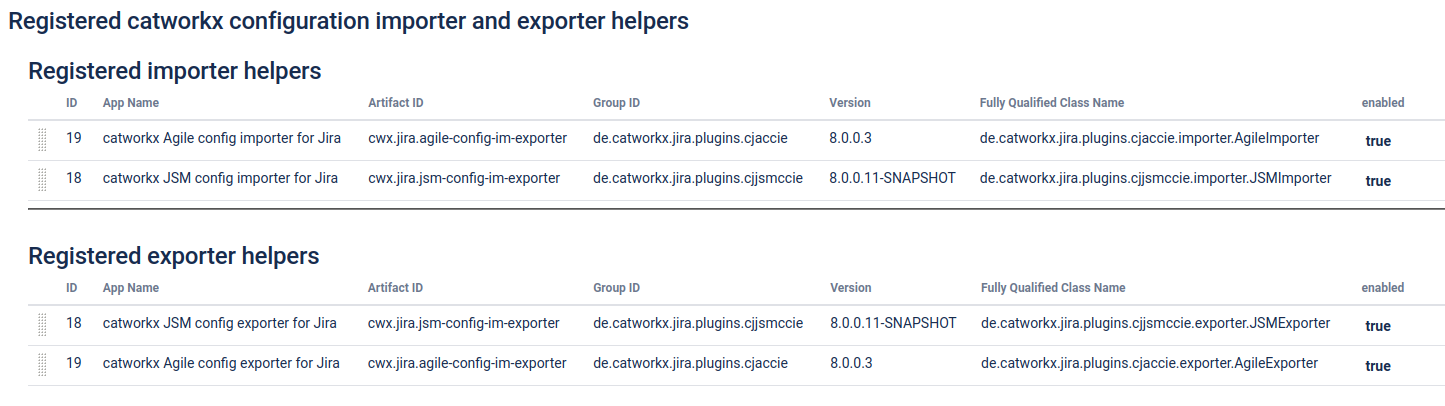
Task: Click 'Registered exporter helpers' heading
Action: coord(174,256)
